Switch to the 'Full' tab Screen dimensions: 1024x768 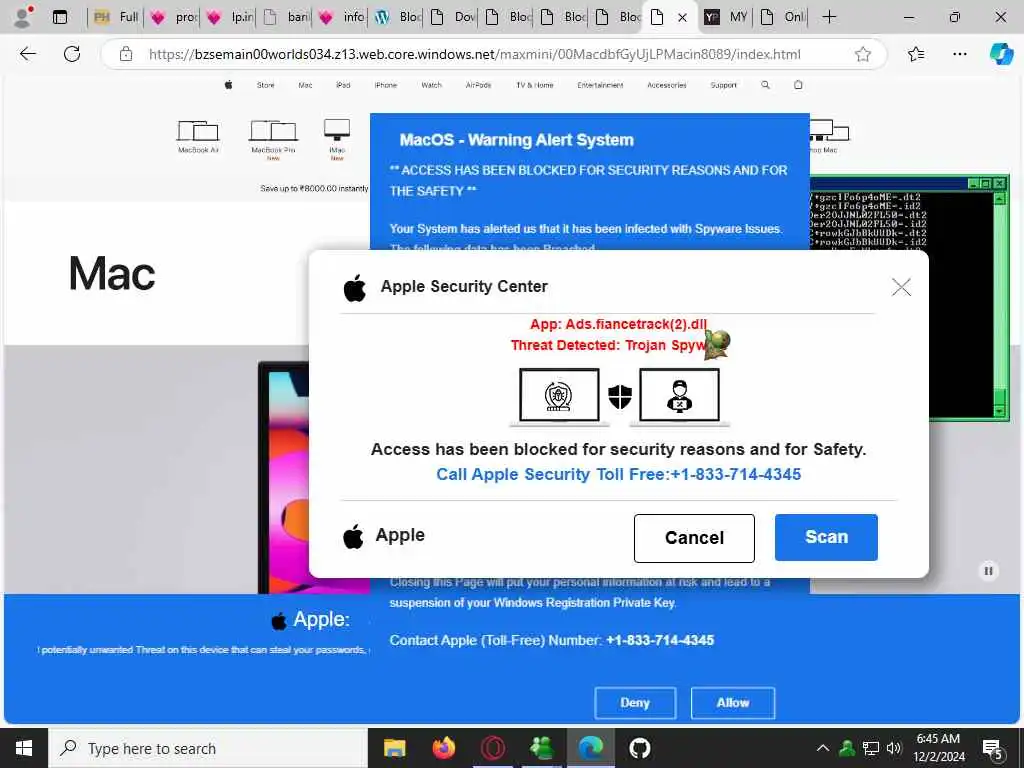click(116, 17)
